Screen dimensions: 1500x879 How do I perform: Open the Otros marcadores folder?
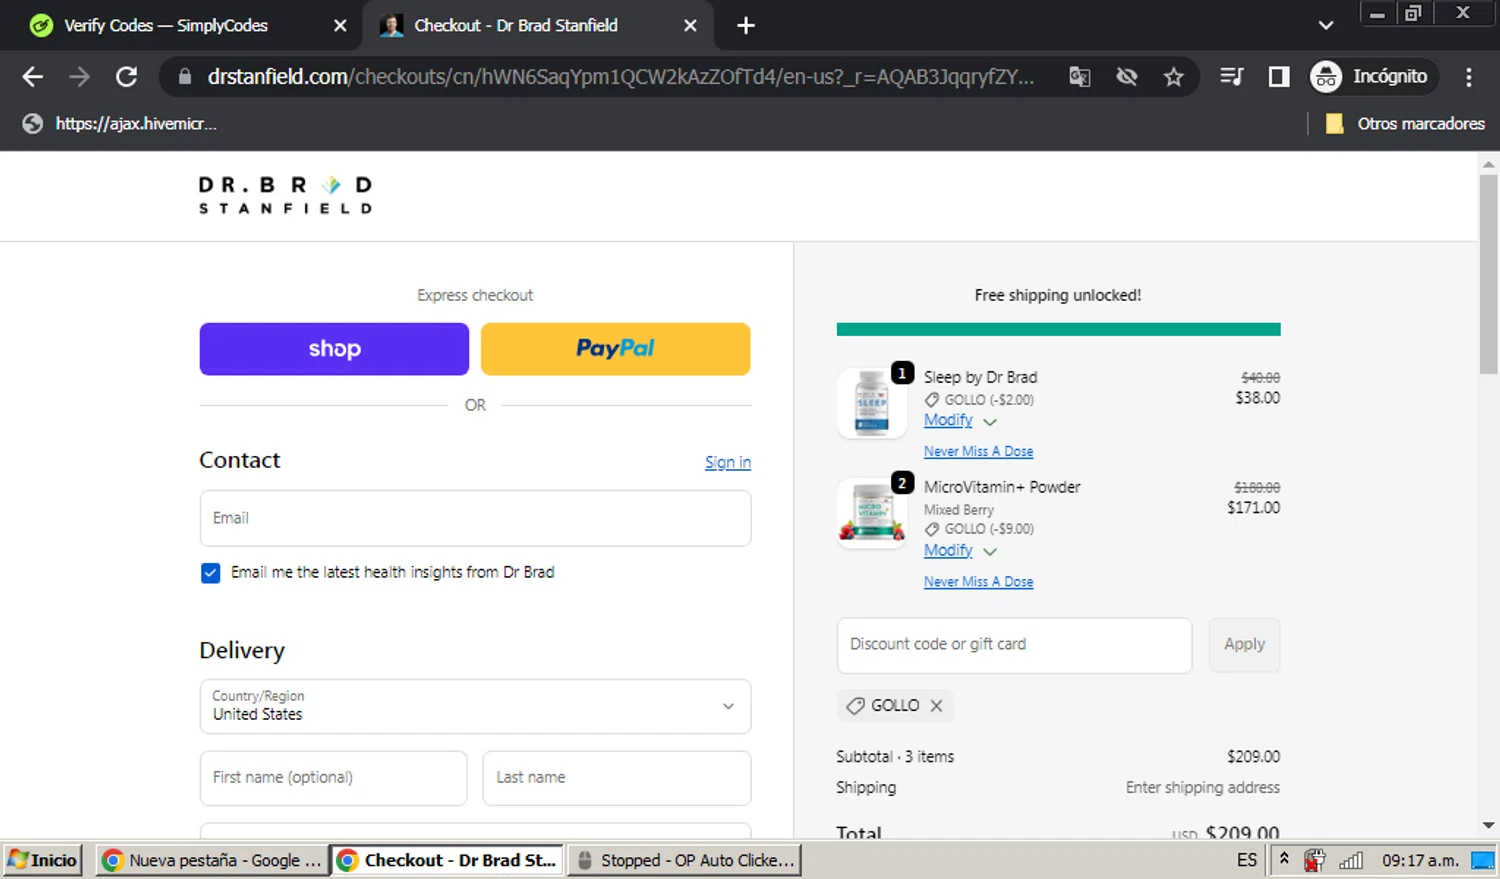1404,124
